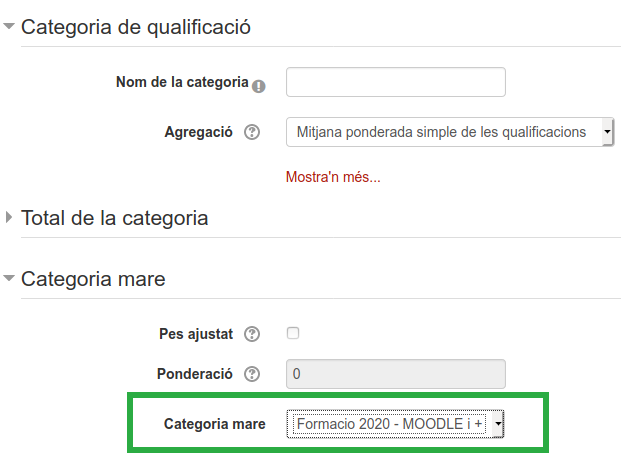Viewport: 621px width, 463px height.
Task: Click the Ponderació label text
Action: click(x=194, y=374)
